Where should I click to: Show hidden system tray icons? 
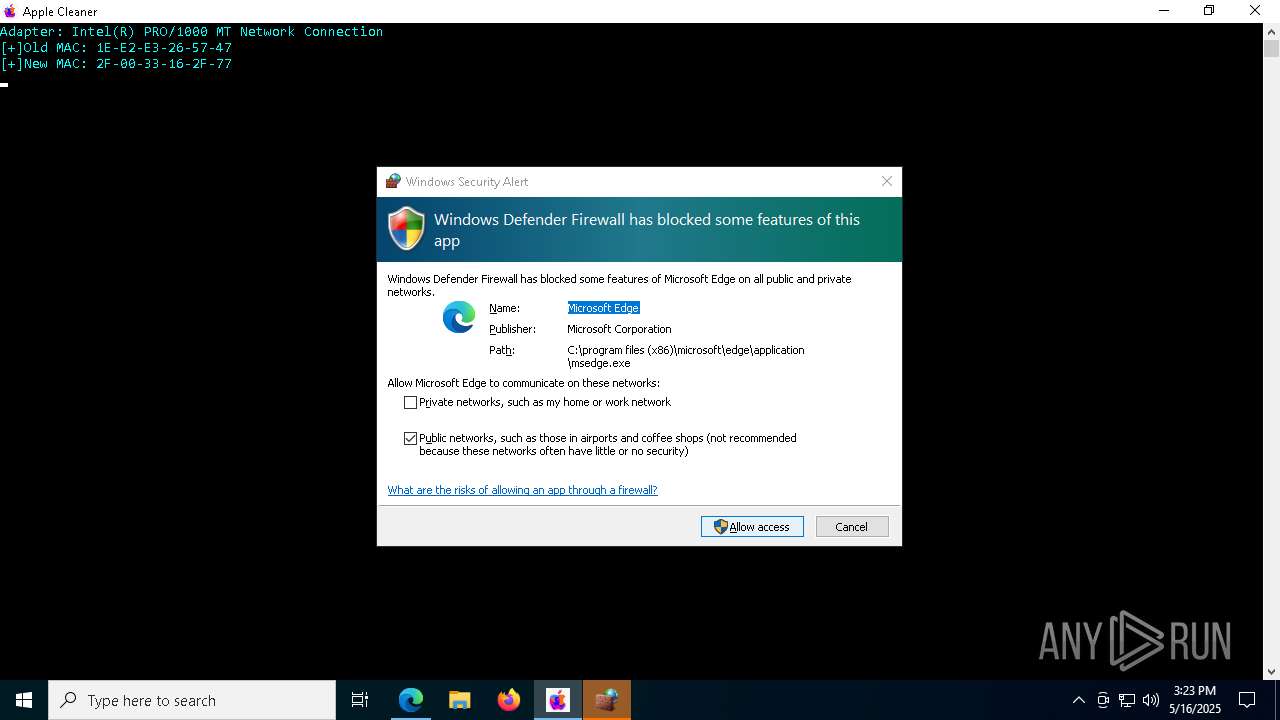(x=1078, y=700)
